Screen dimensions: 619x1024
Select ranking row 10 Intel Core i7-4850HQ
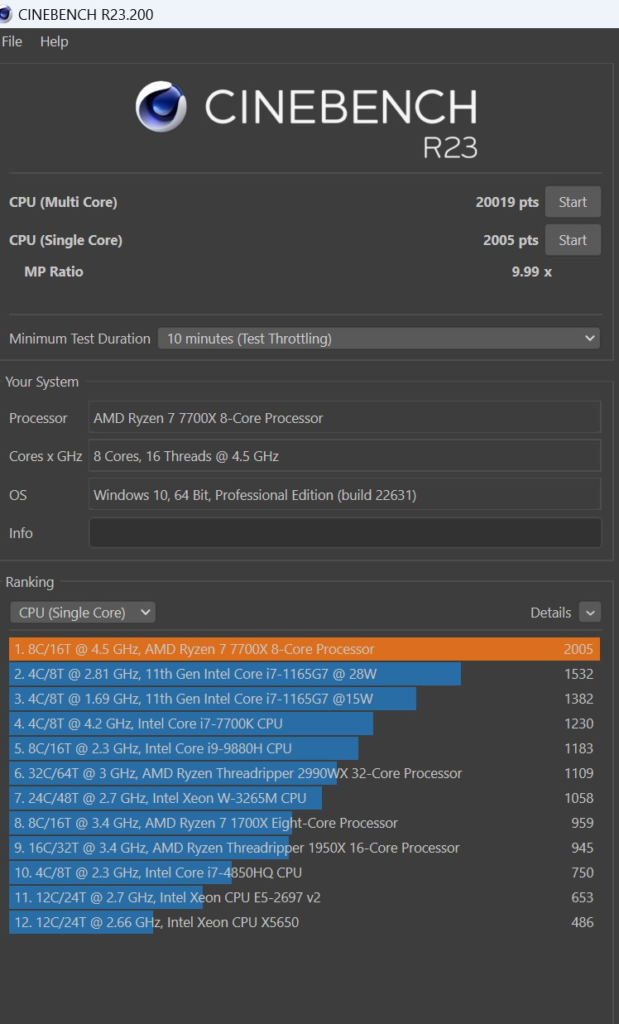tap(304, 872)
